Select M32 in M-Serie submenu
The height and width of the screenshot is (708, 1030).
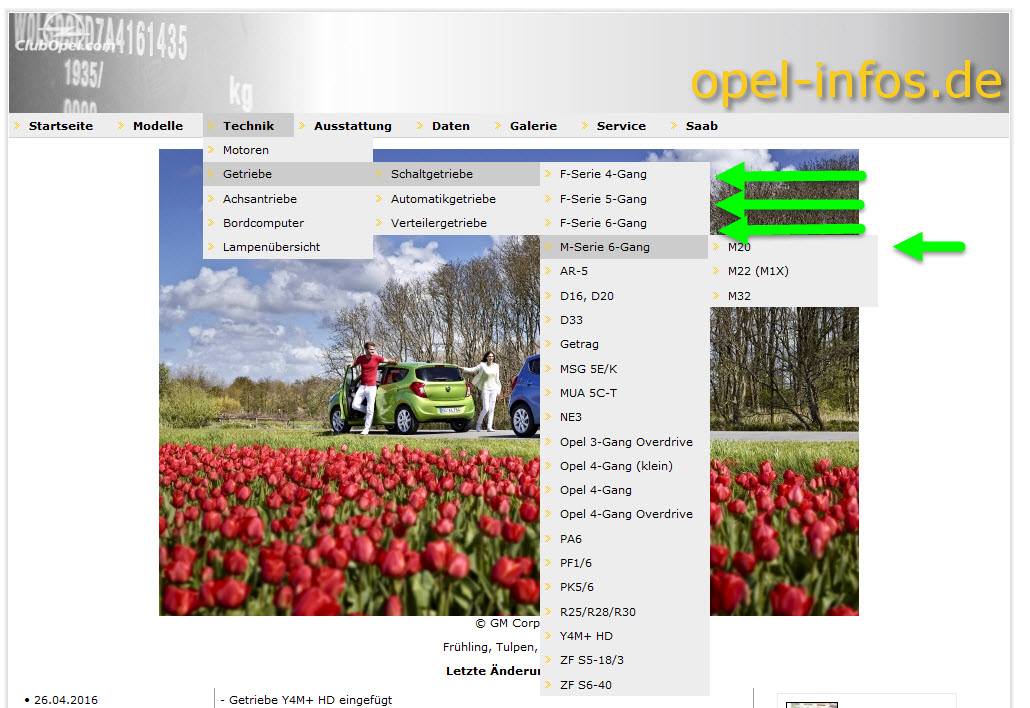coord(794,296)
